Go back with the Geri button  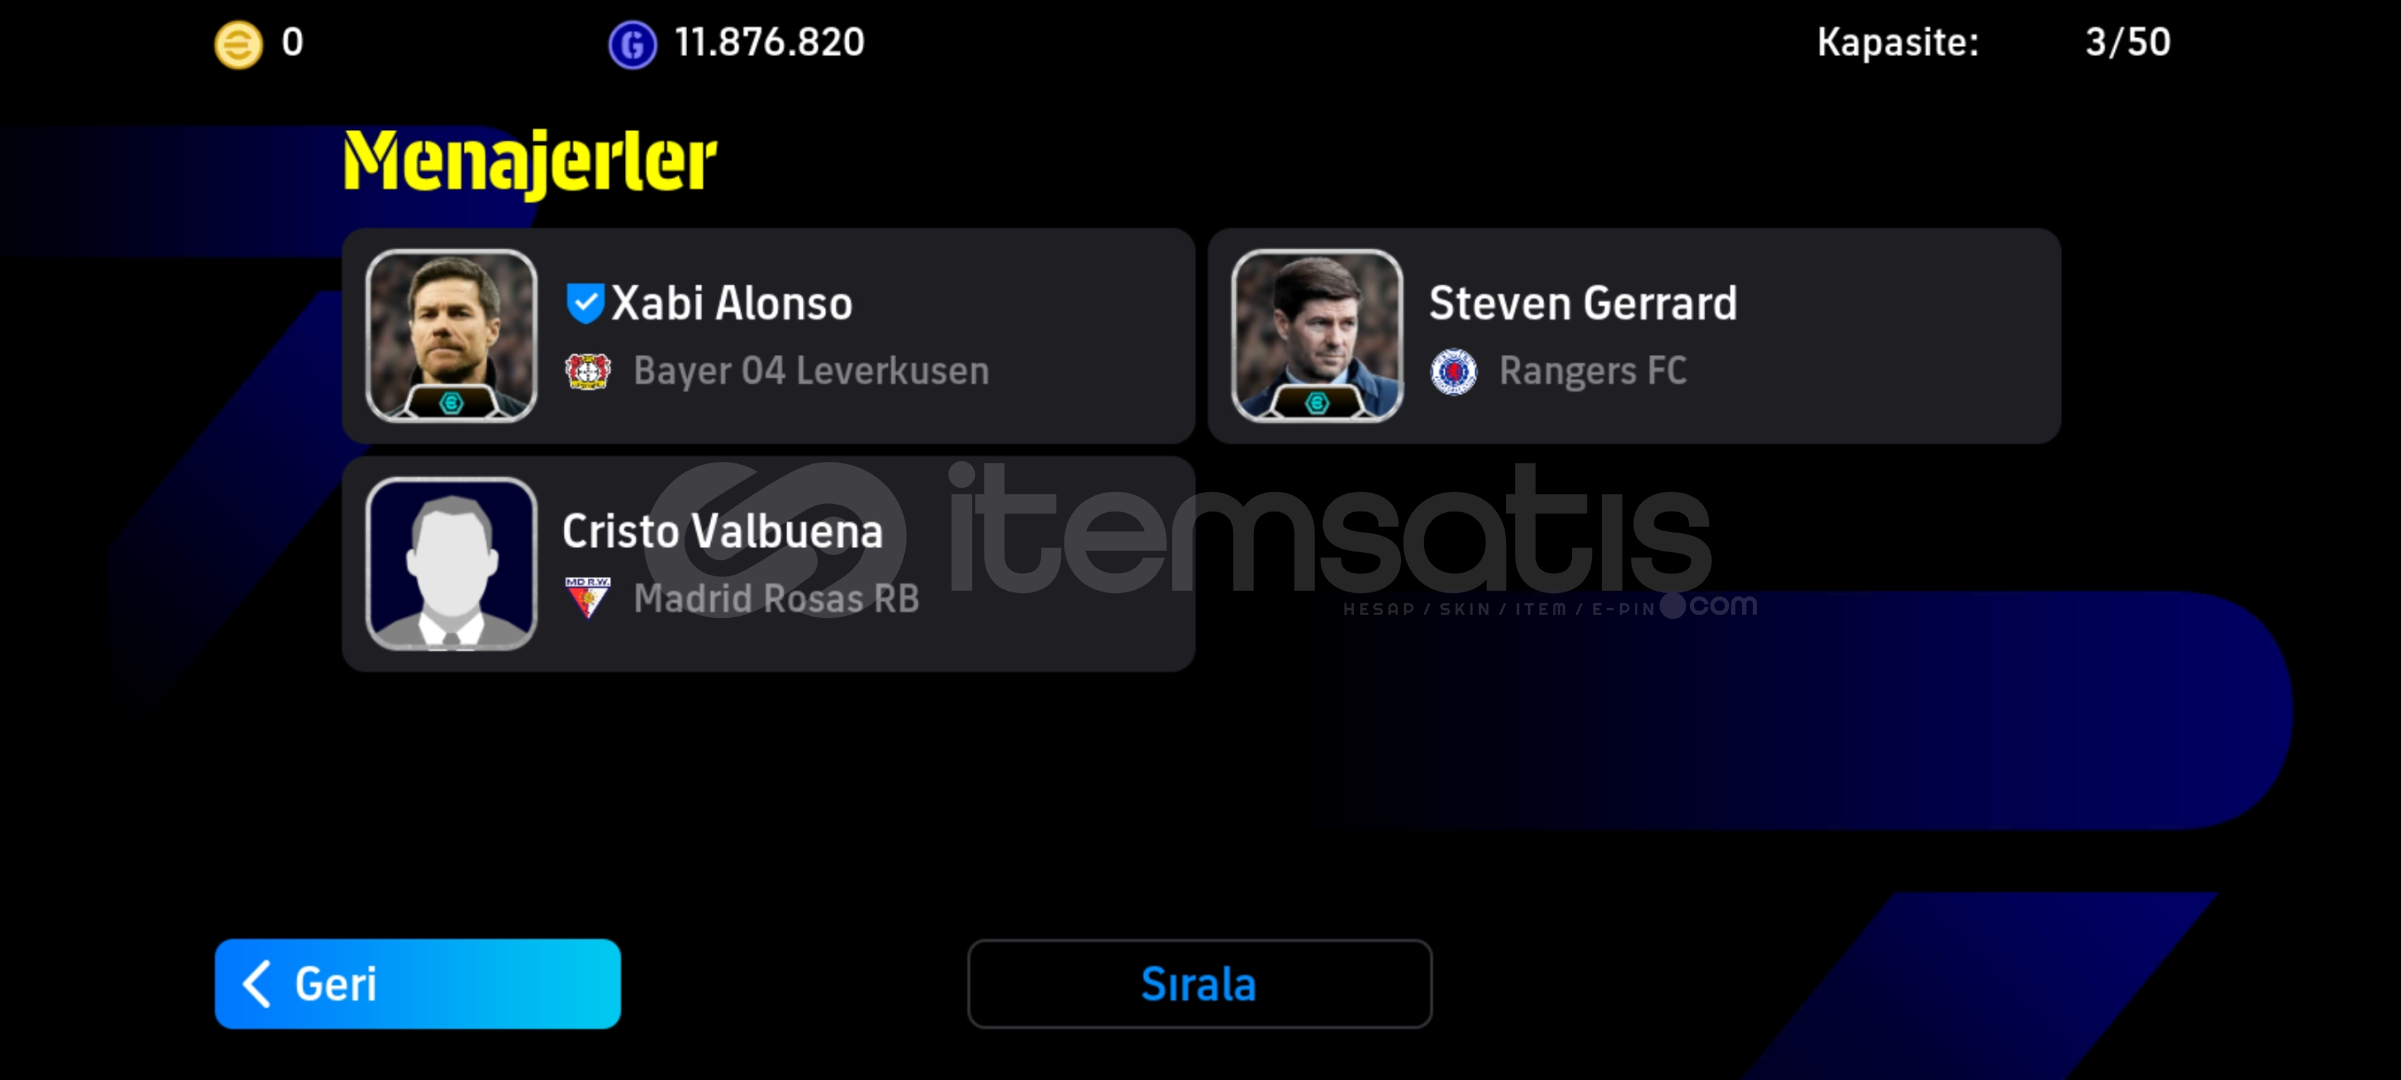pos(418,984)
